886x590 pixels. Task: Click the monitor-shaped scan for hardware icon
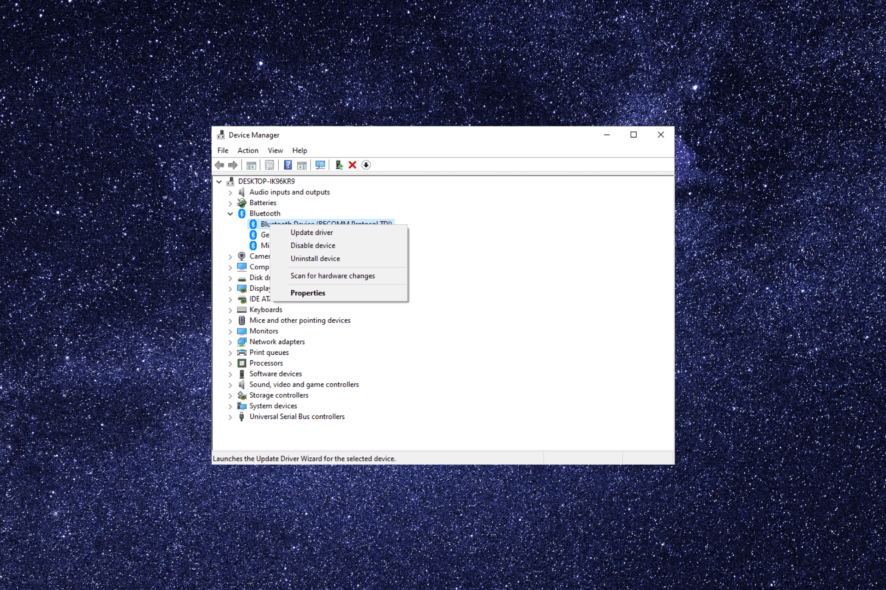[320, 165]
